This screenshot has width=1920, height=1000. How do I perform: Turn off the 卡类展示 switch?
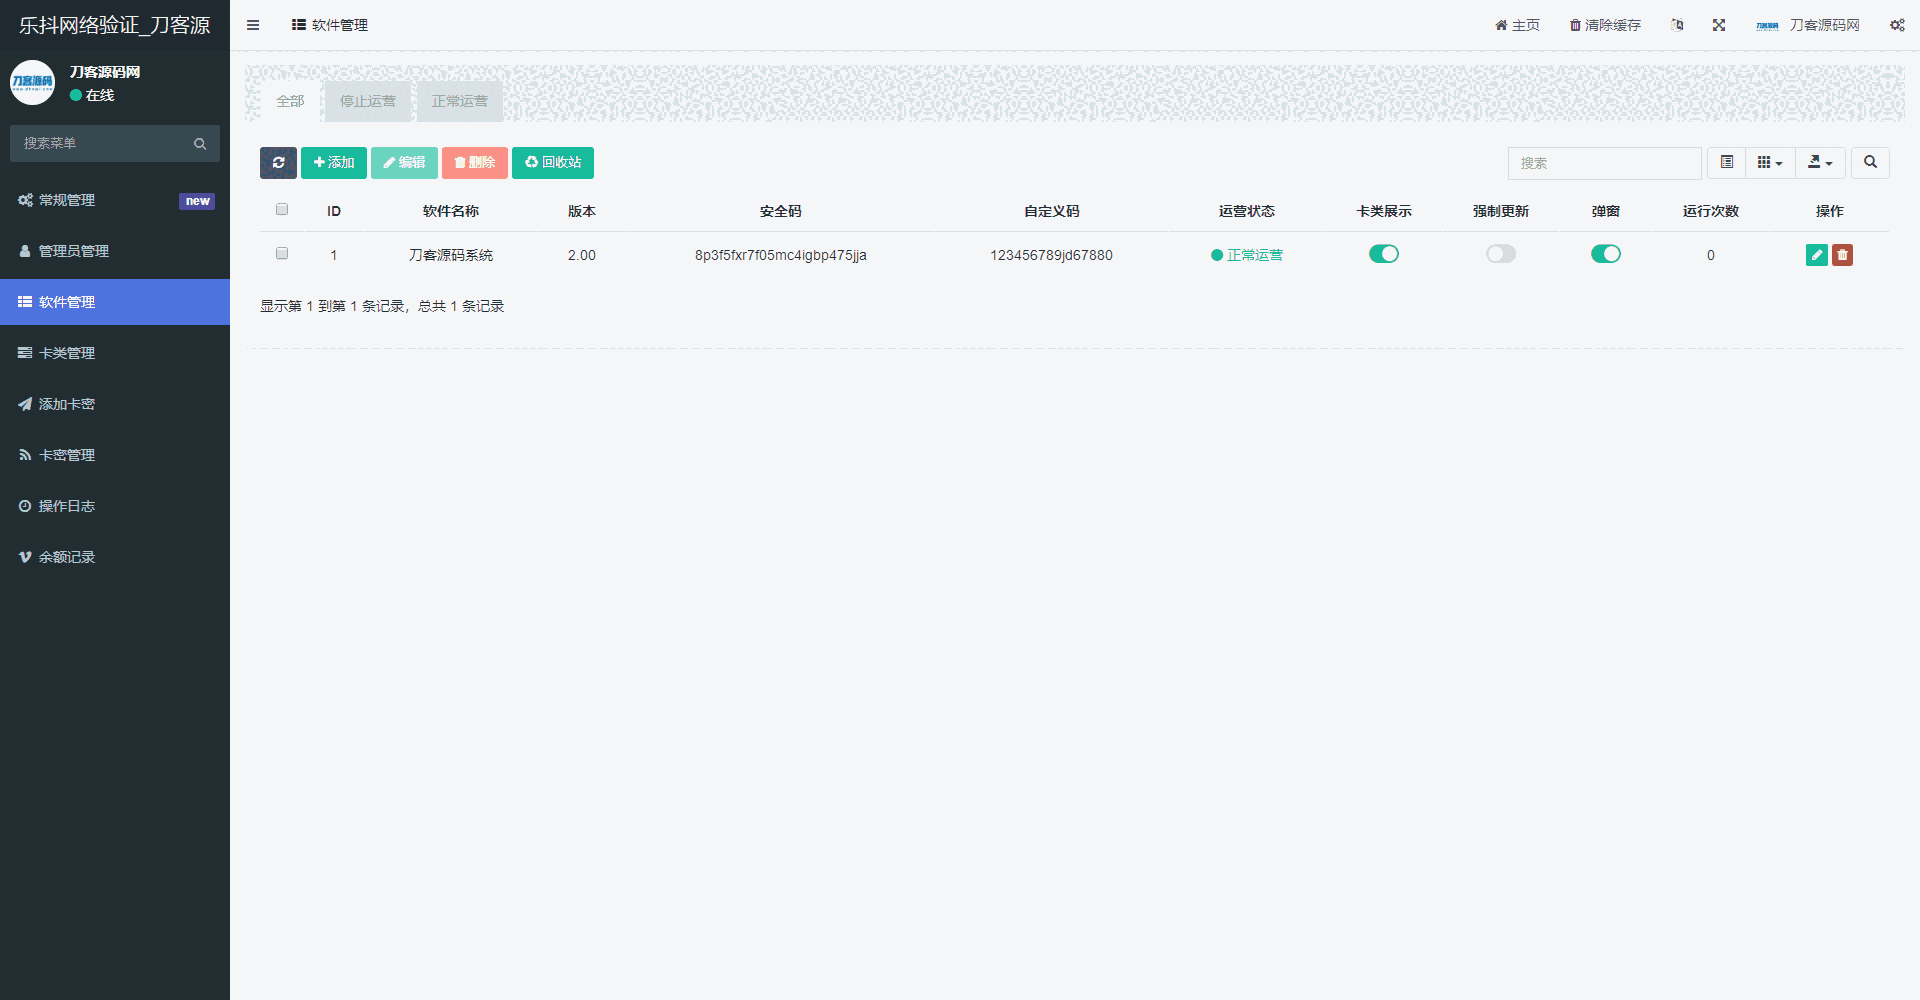(x=1384, y=254)
